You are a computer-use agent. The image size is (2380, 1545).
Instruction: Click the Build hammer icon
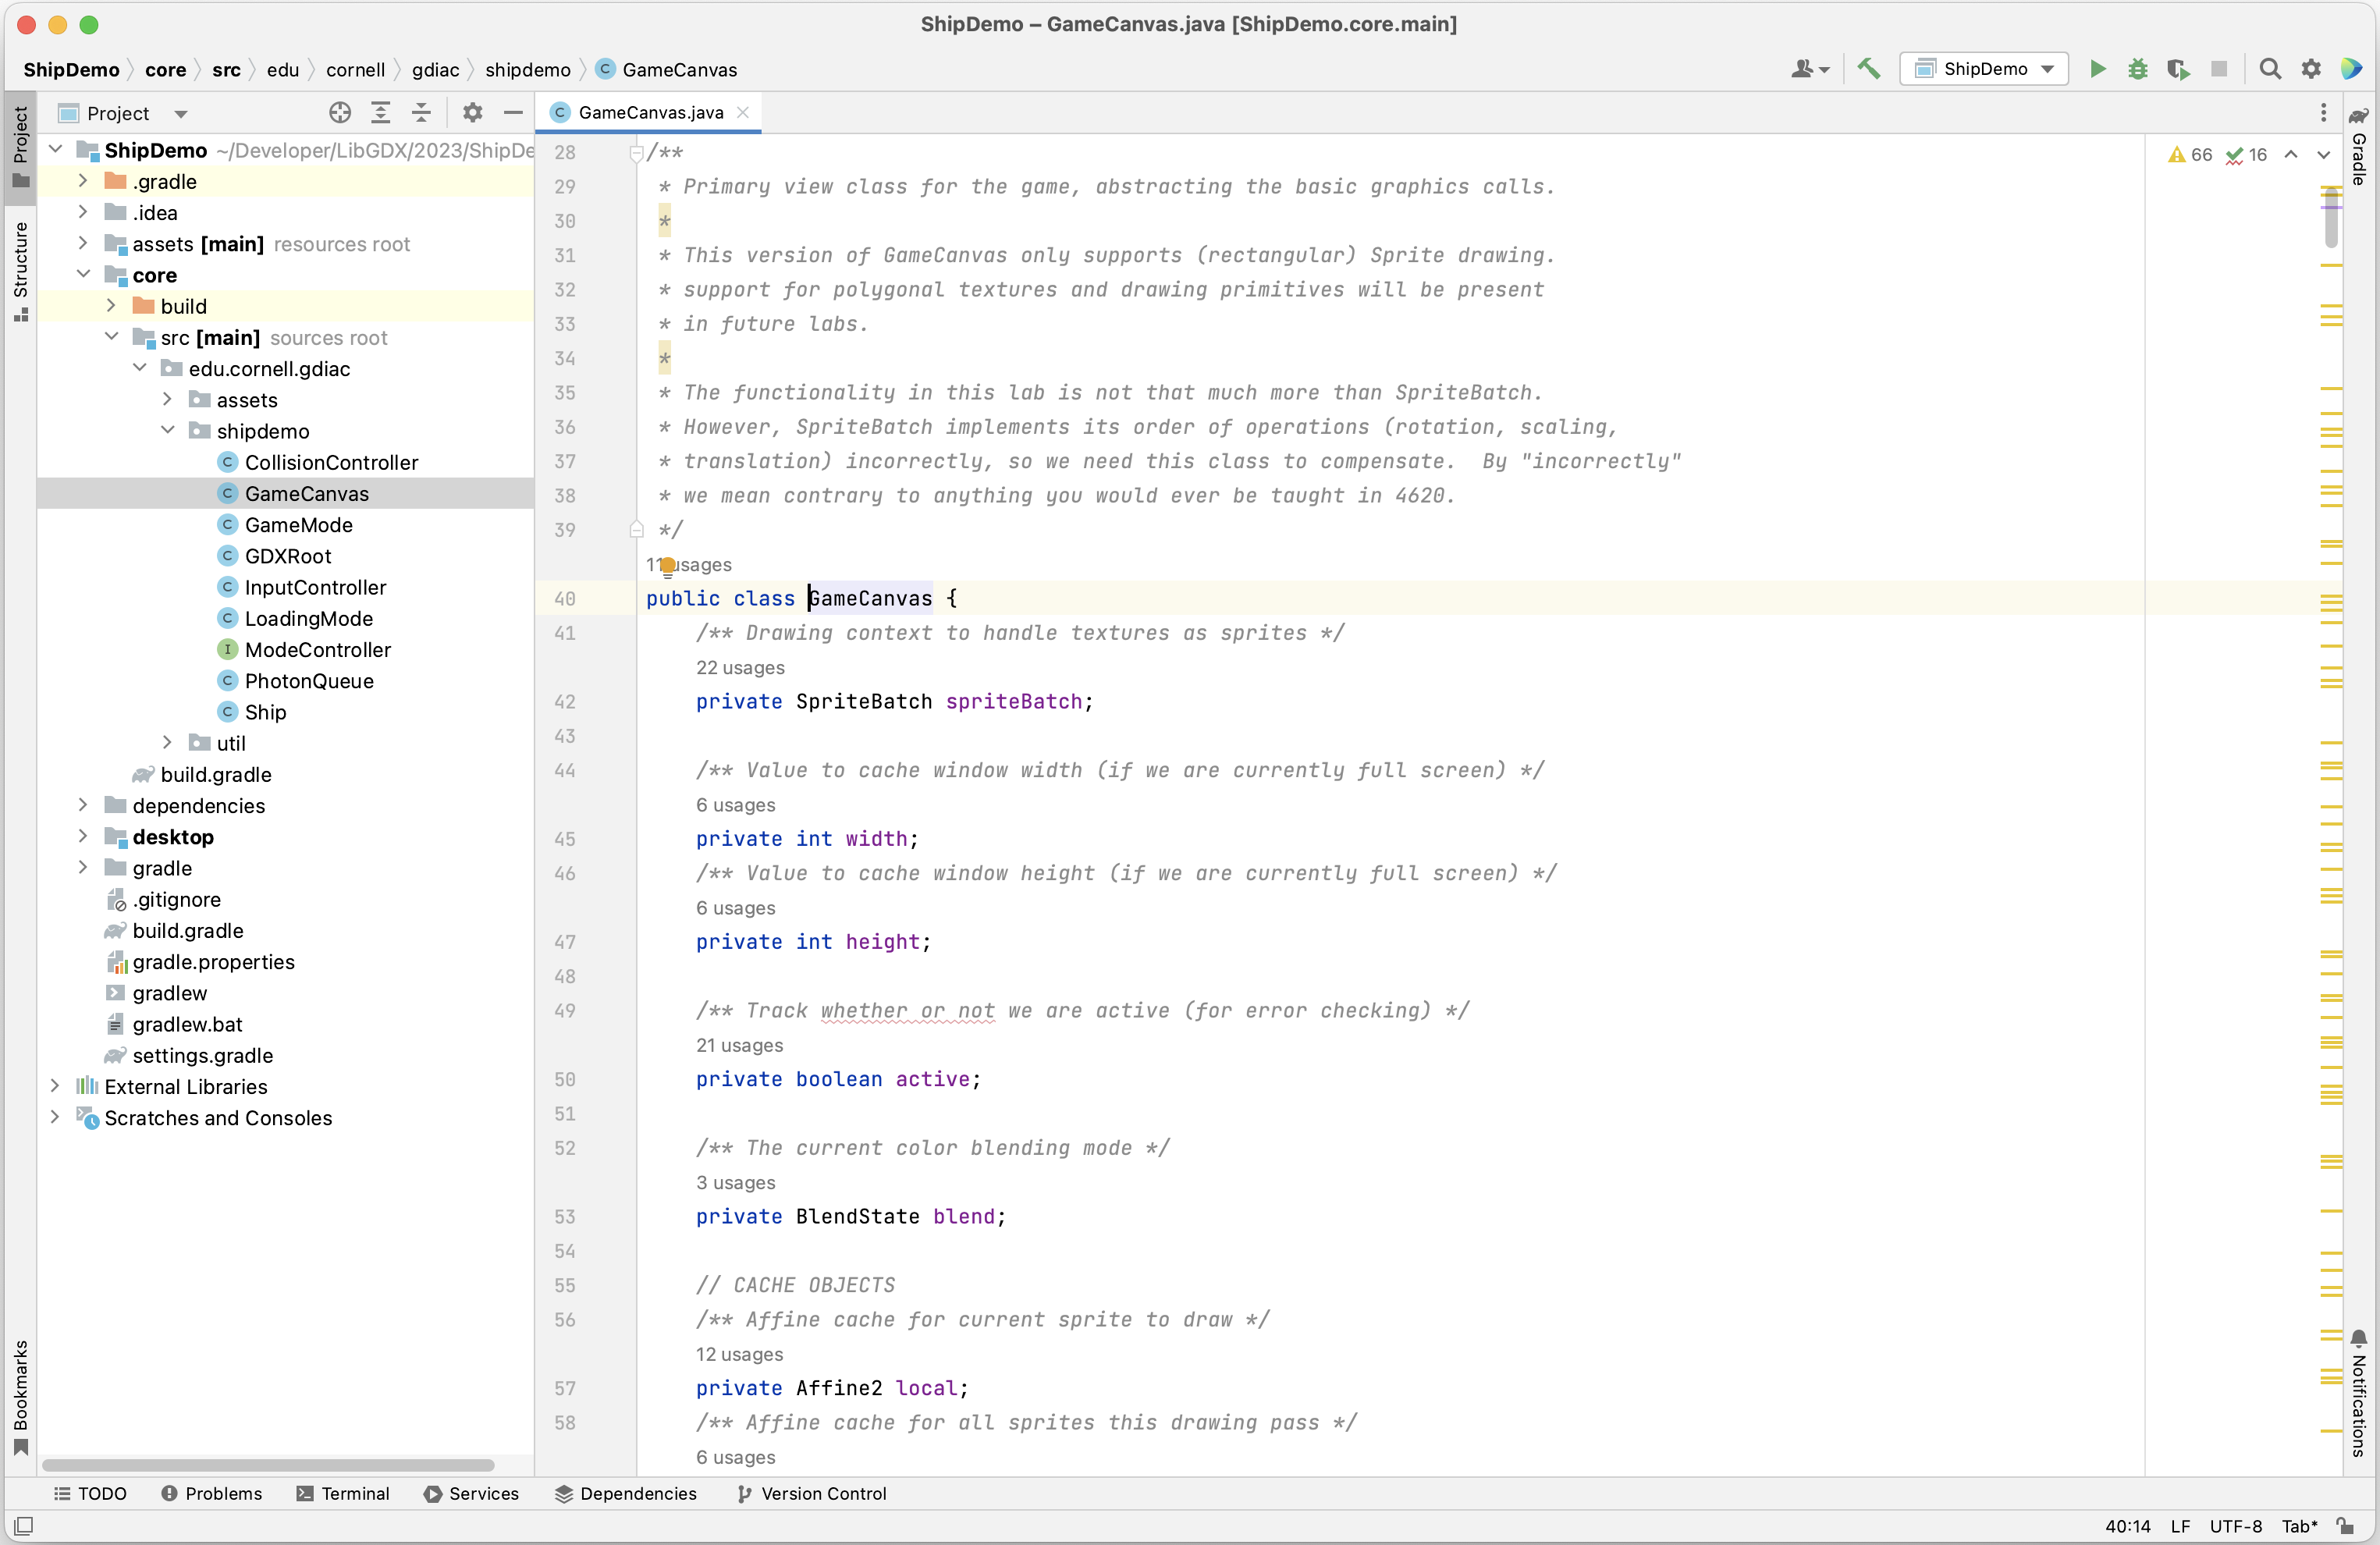[1868, 69]
